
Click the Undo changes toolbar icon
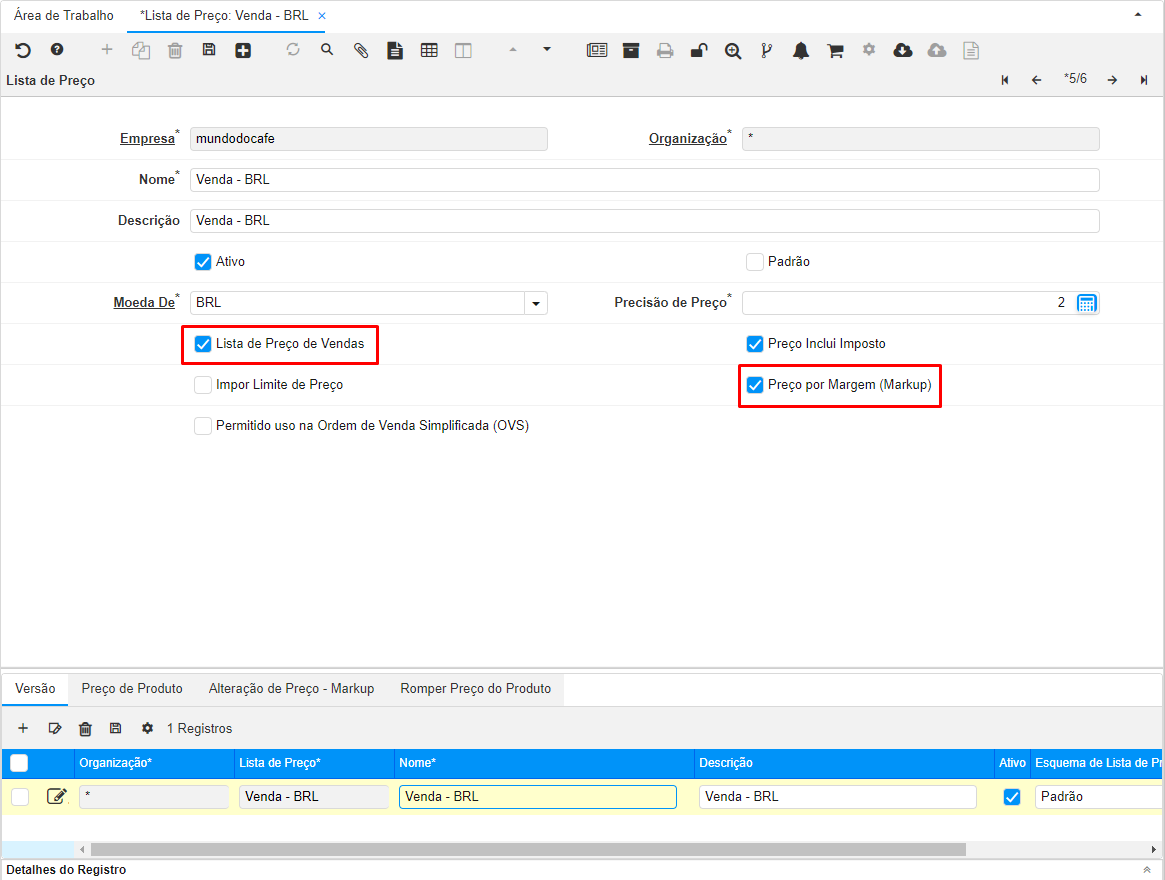click(x=23, y=50)
